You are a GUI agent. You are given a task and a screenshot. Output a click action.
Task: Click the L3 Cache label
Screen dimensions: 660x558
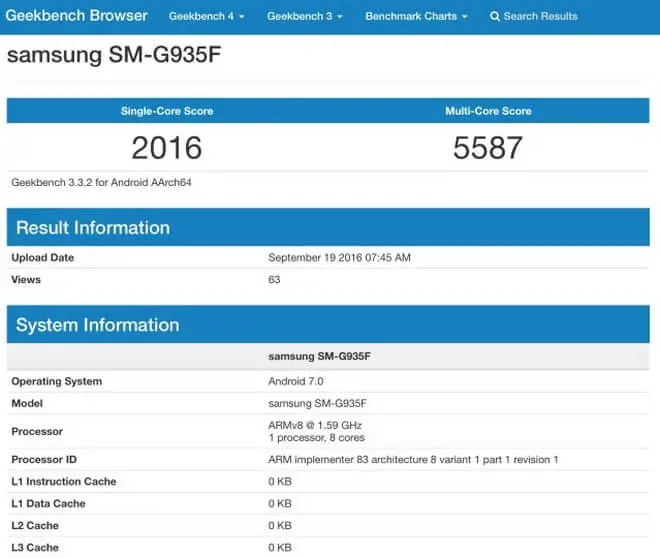click(x=35, y=547)
